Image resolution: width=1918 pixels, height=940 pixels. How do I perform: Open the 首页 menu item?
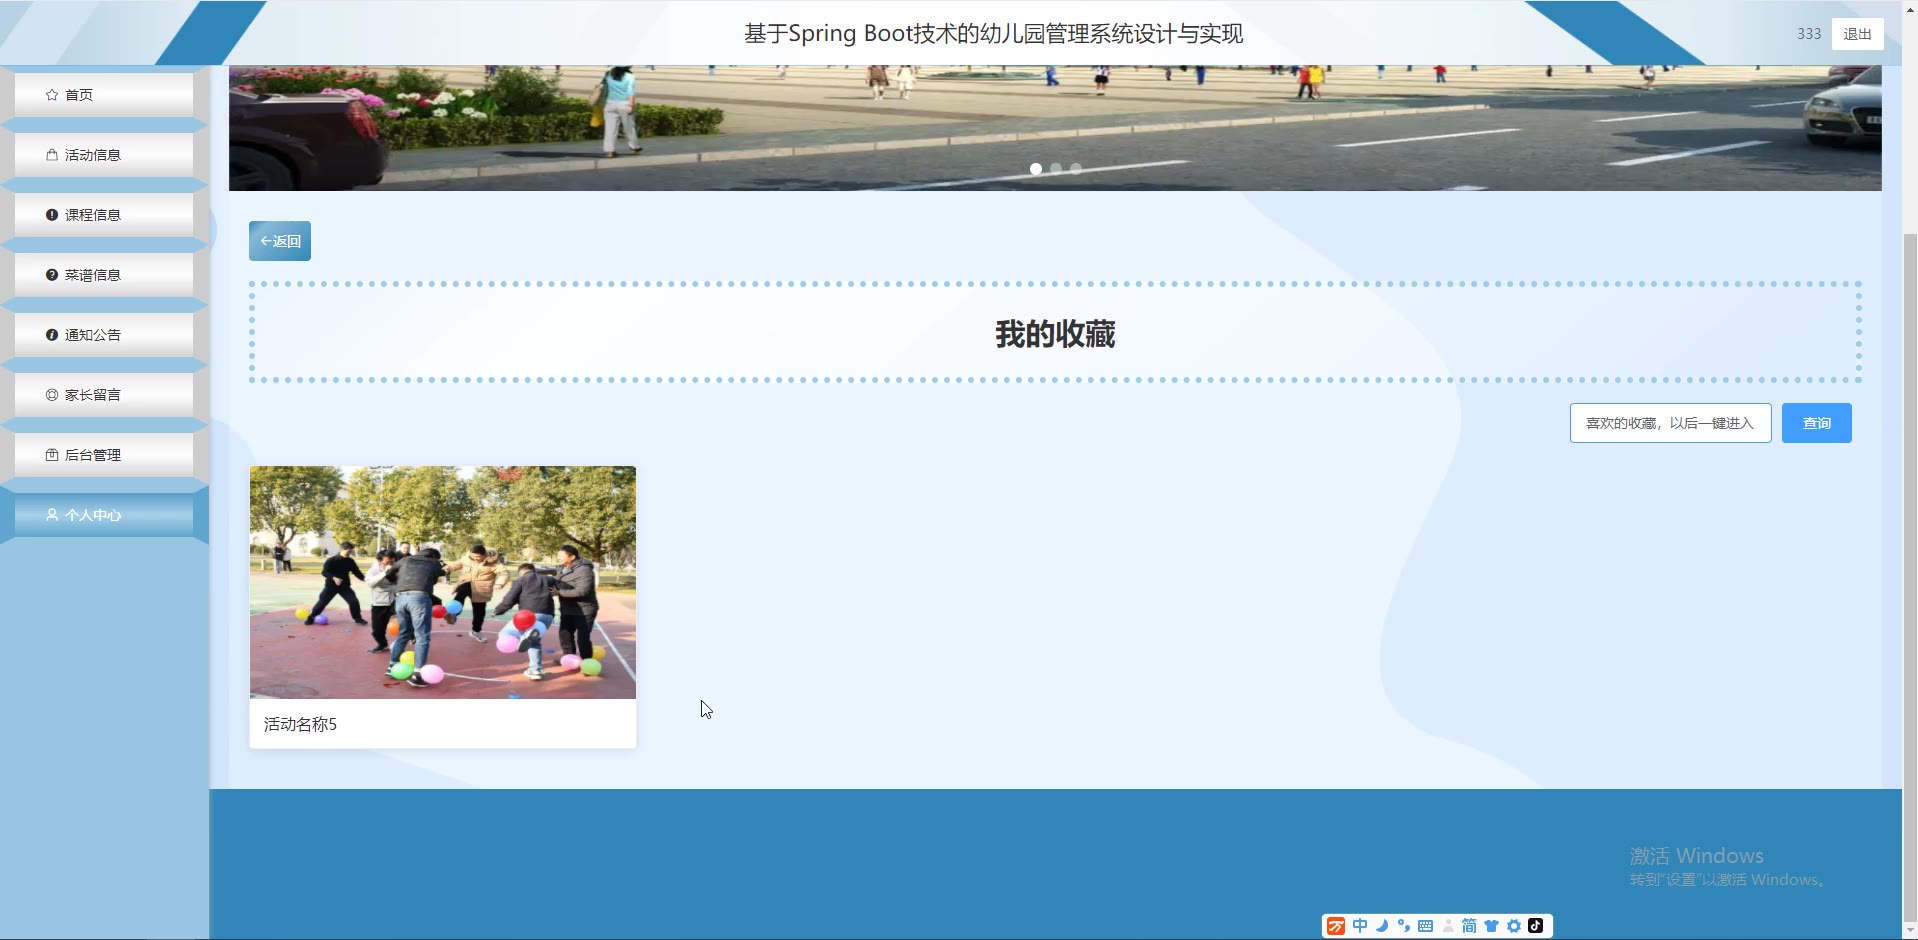tap(104, 95)
